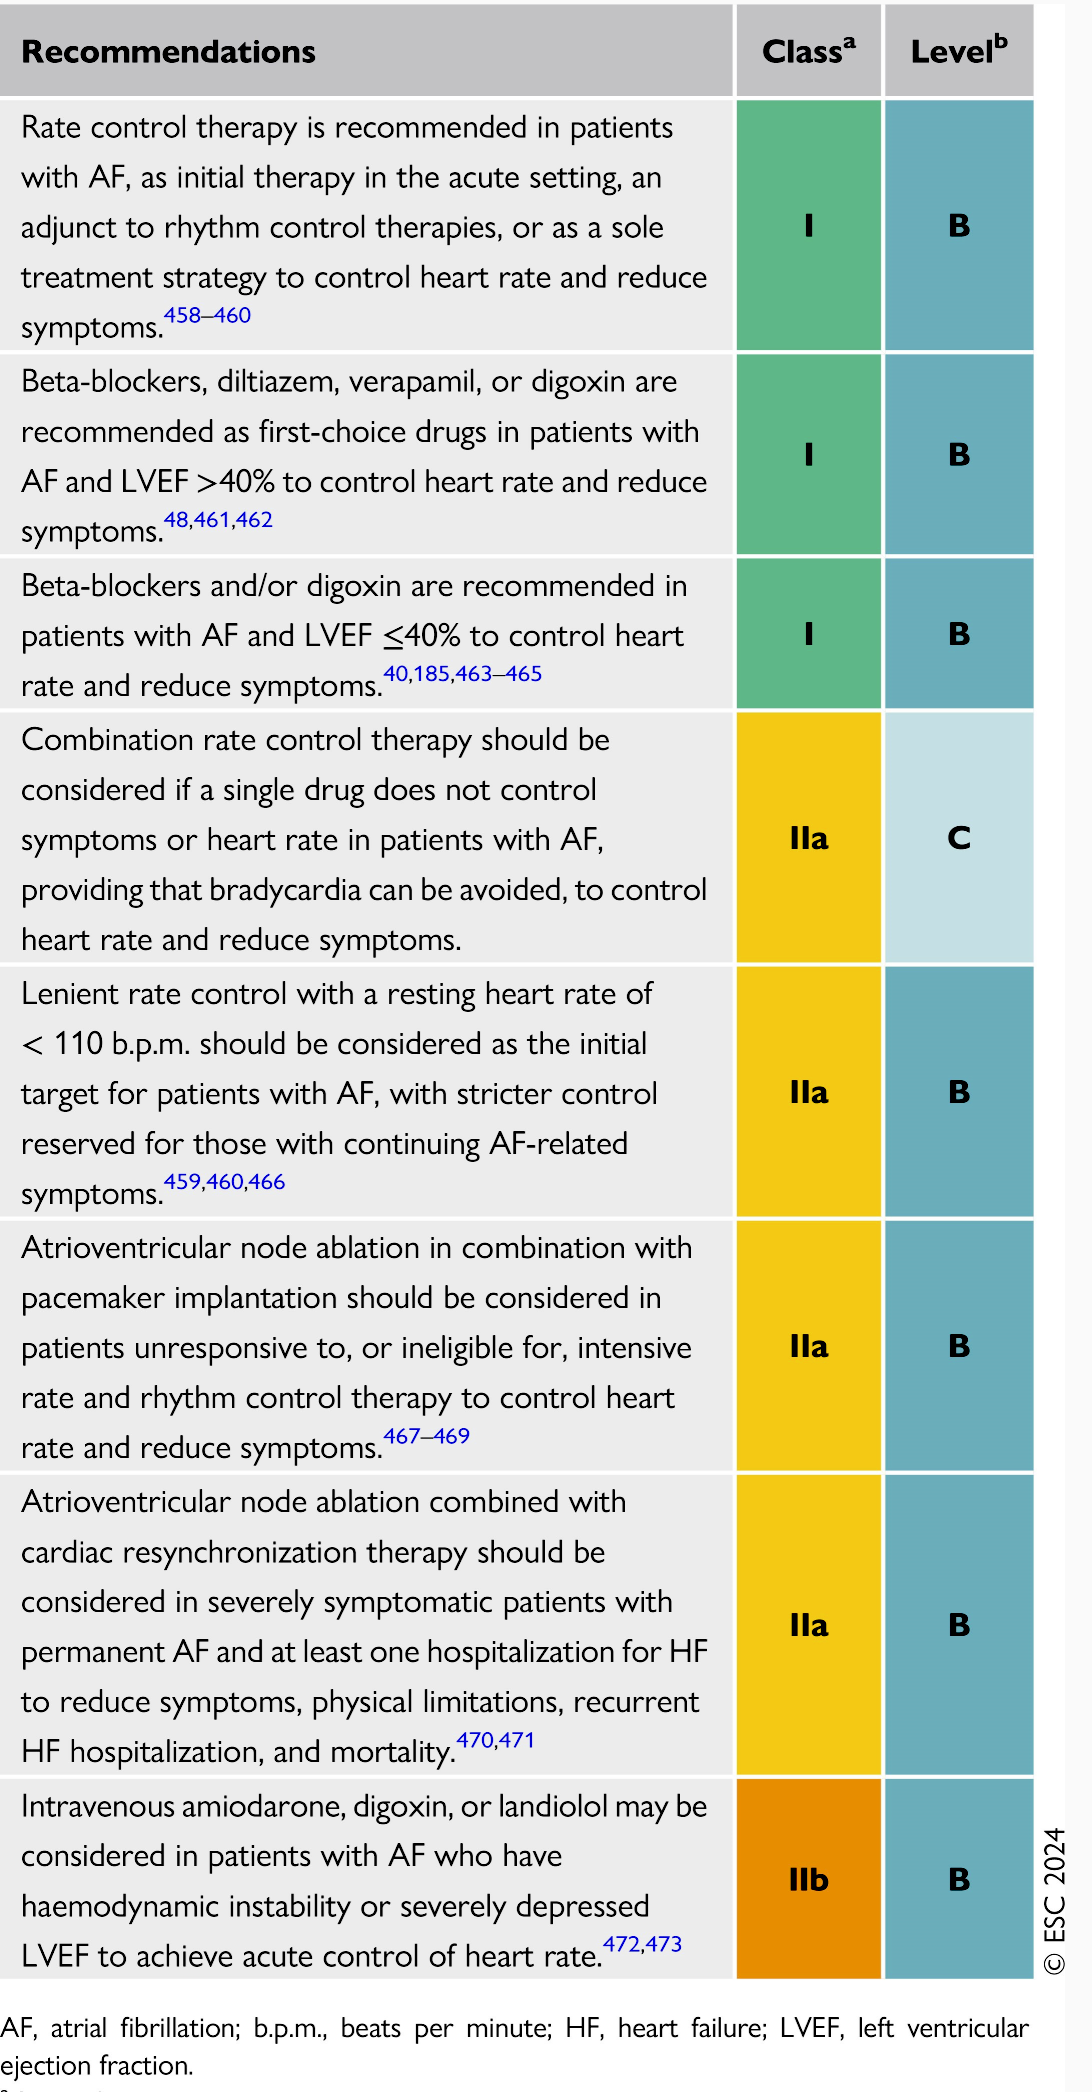Click the 459 citation for lenient rate control

pos(182,1182)
